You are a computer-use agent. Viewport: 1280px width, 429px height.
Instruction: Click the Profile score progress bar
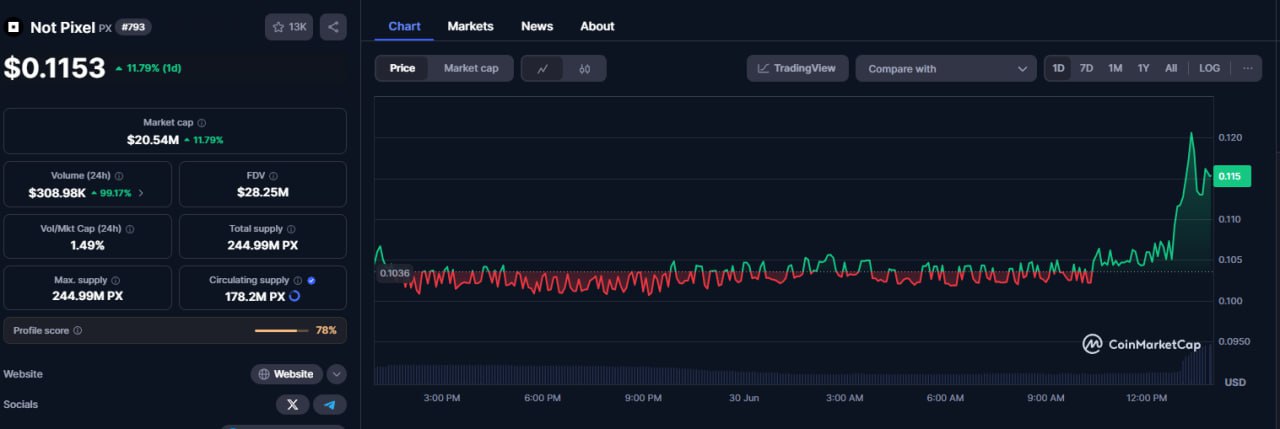(x=282, y=330)
